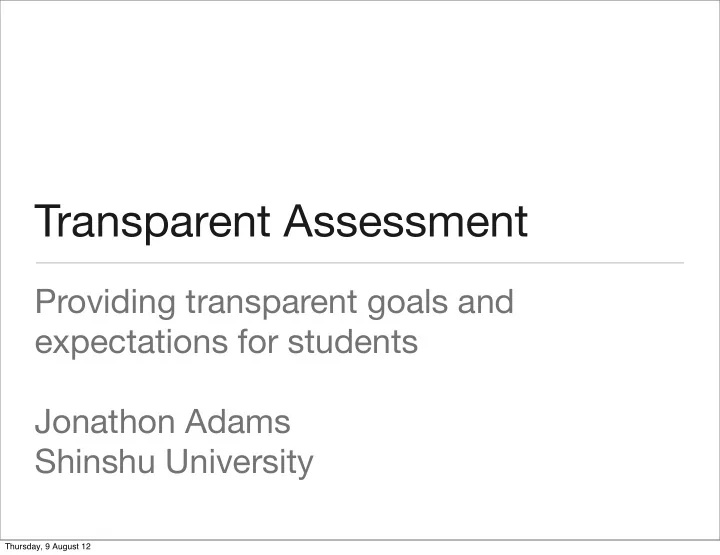
Task: Click the "Thursday, 9 August 12" date footer
Action: 48,547
